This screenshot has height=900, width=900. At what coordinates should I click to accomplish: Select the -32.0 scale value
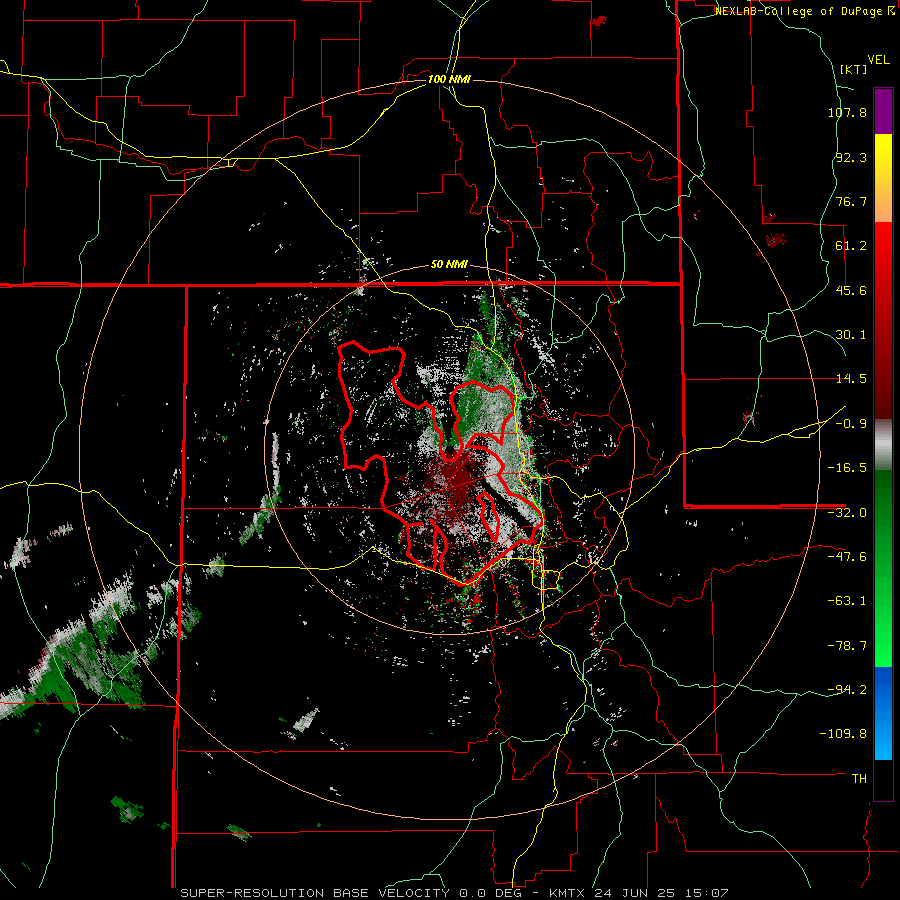847,513
